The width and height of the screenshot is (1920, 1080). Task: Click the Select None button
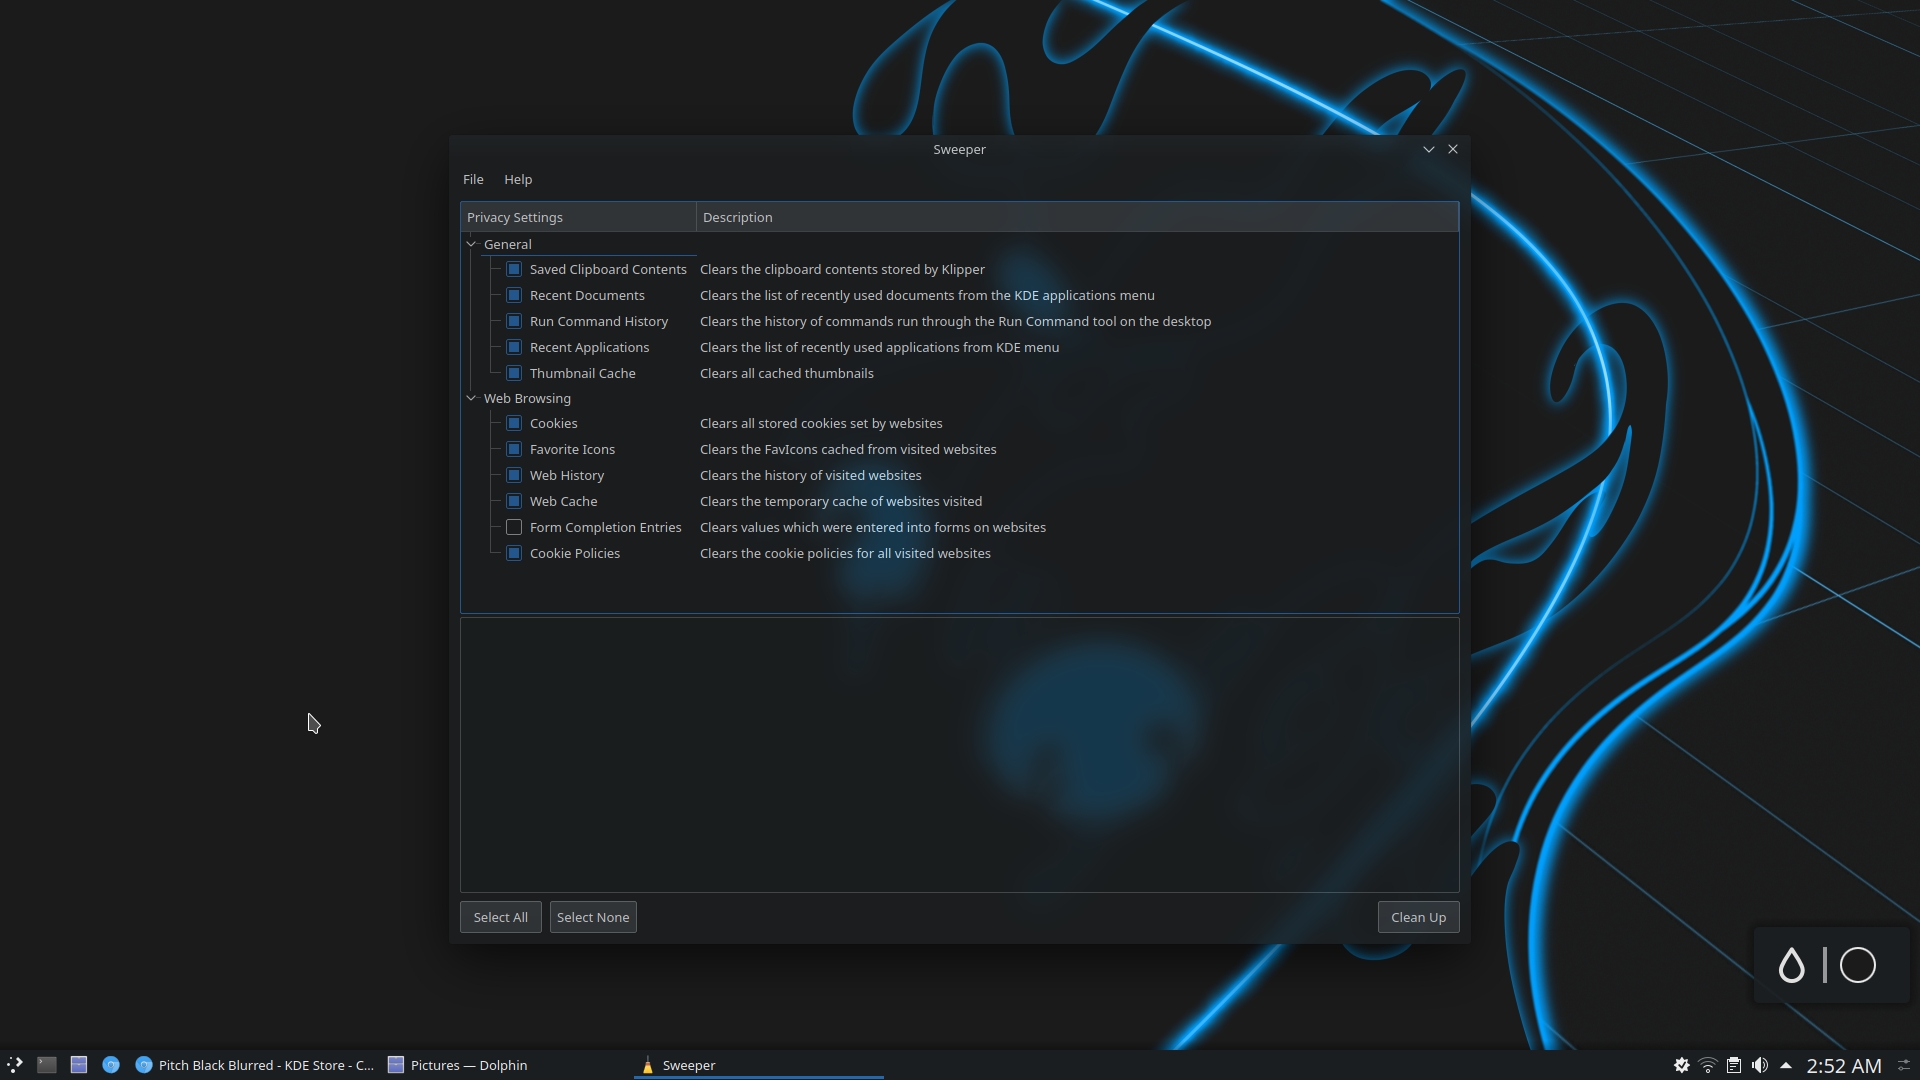593,917
